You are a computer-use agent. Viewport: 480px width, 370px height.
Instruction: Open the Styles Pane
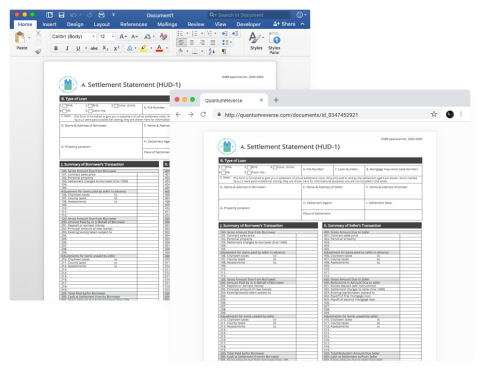275,43
